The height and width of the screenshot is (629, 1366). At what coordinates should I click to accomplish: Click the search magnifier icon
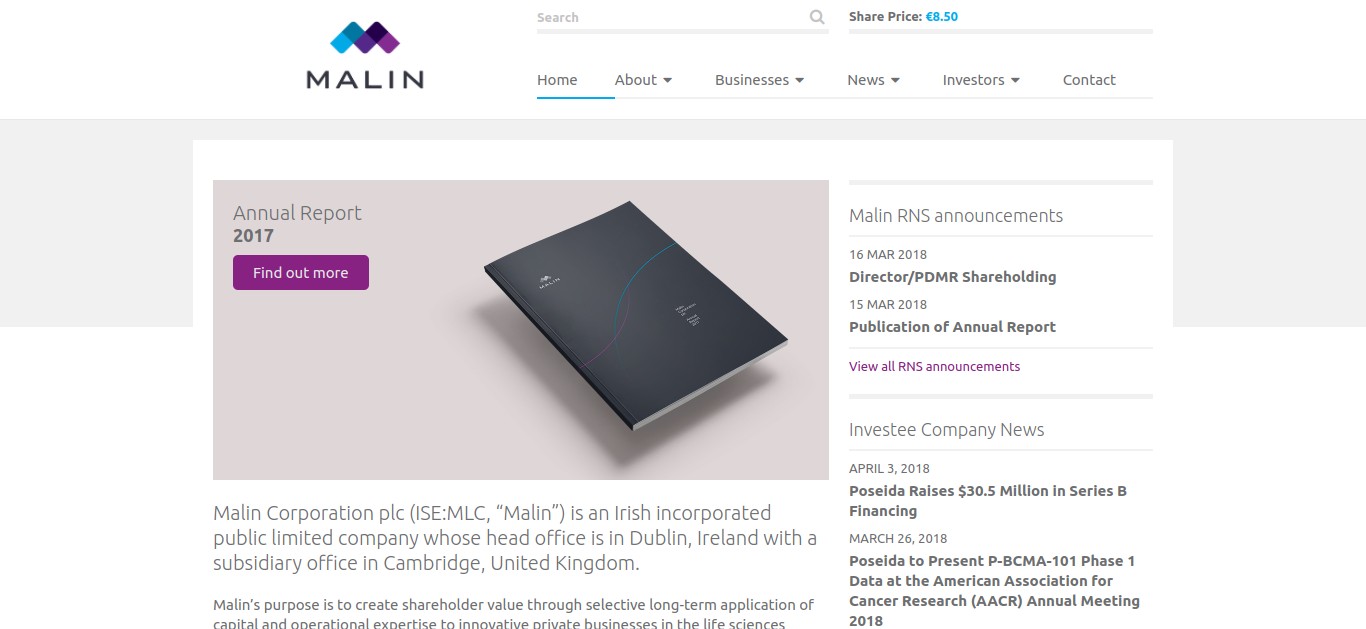click(x=817, y=17)
